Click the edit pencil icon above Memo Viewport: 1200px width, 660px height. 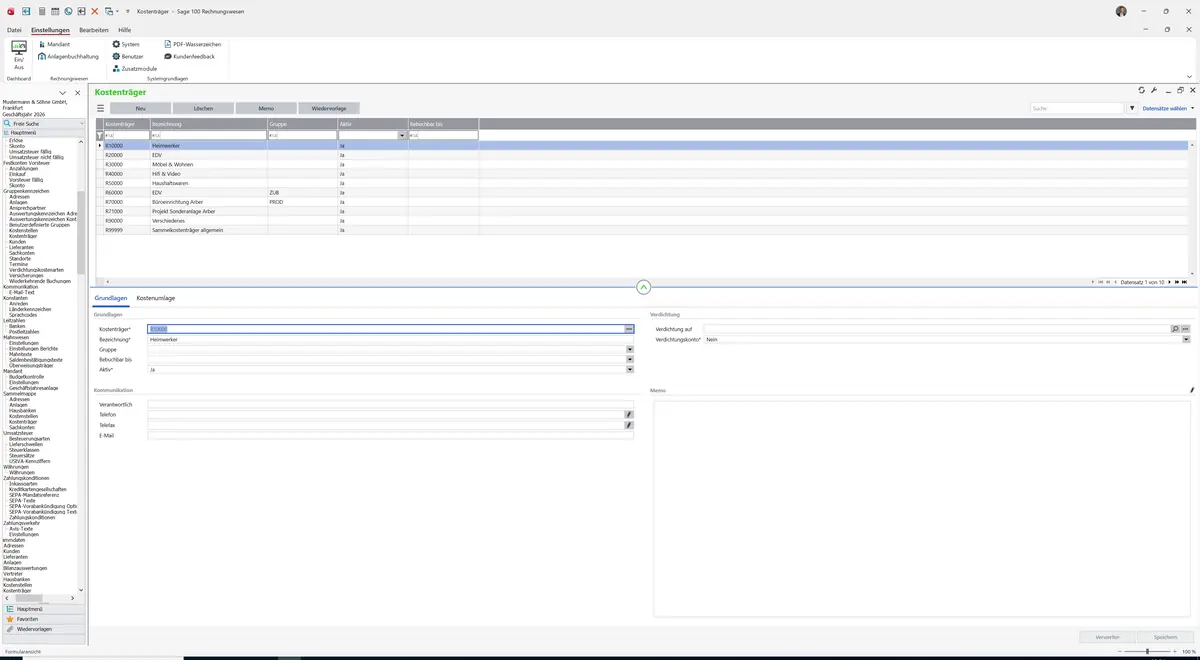(x=1191, y=390)
